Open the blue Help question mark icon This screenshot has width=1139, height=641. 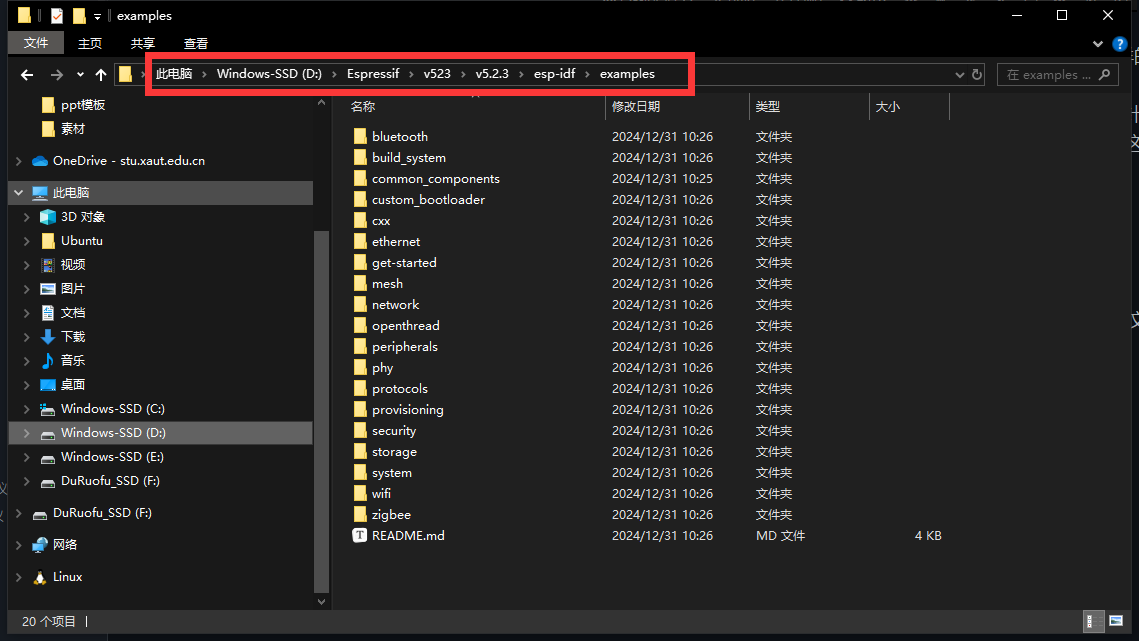tap(1120, 44)
